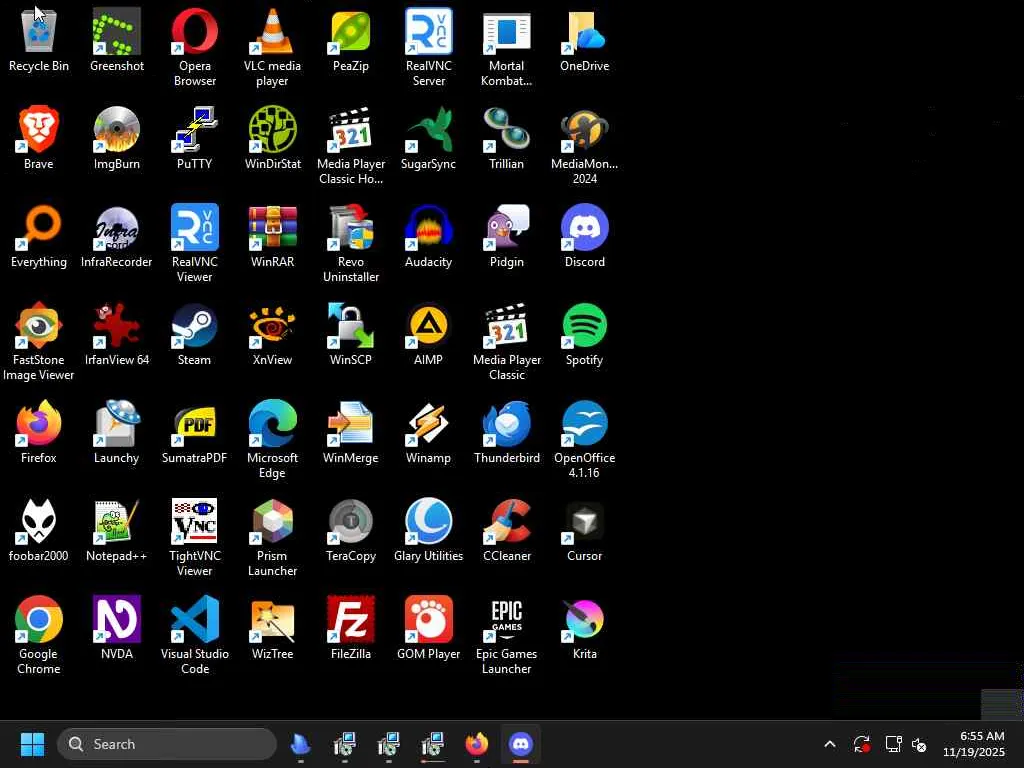The image size is (1024, 768).
Task: Click the Everything search icon
Action: click(x=39, y=227)
